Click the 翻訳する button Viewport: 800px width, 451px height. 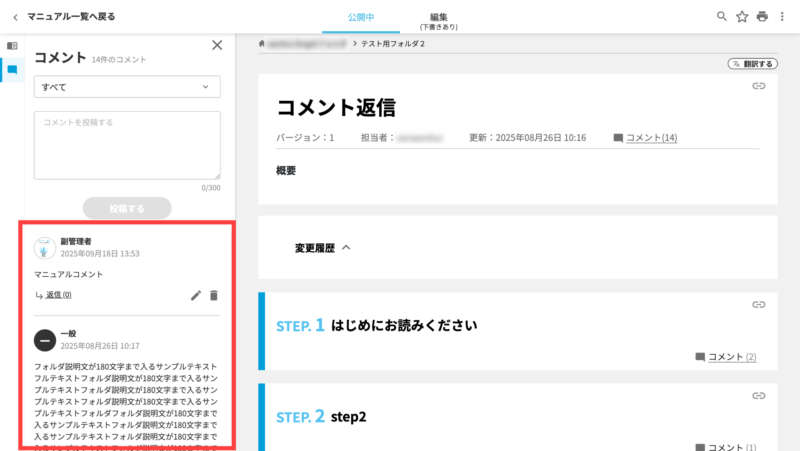pos(753,64)
